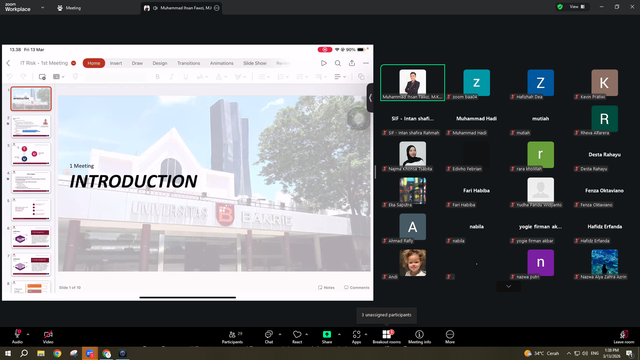Viewport: 640px width, 360px height.
Task: Open Google Chrome from the taskbar
Action: click(57, 353)
